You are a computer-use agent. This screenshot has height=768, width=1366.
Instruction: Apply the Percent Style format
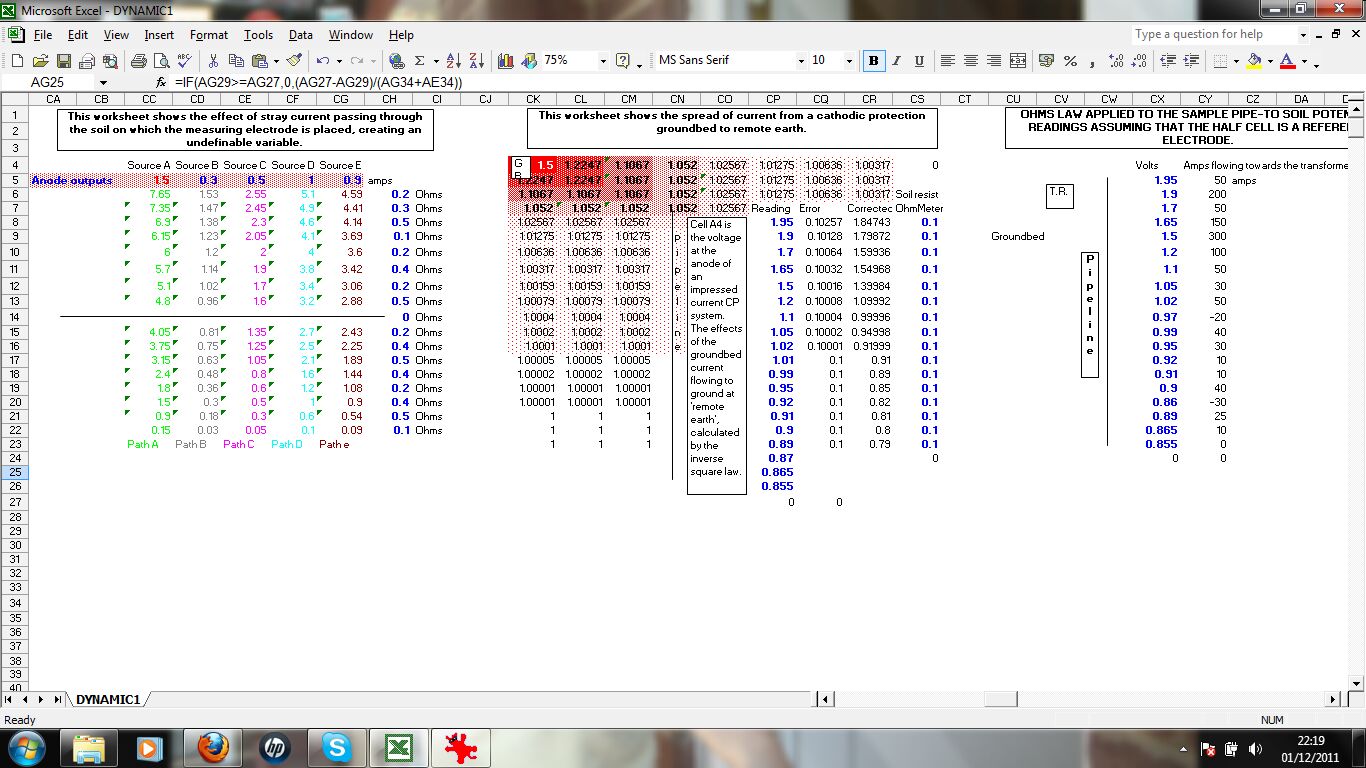pos(1070,61)
